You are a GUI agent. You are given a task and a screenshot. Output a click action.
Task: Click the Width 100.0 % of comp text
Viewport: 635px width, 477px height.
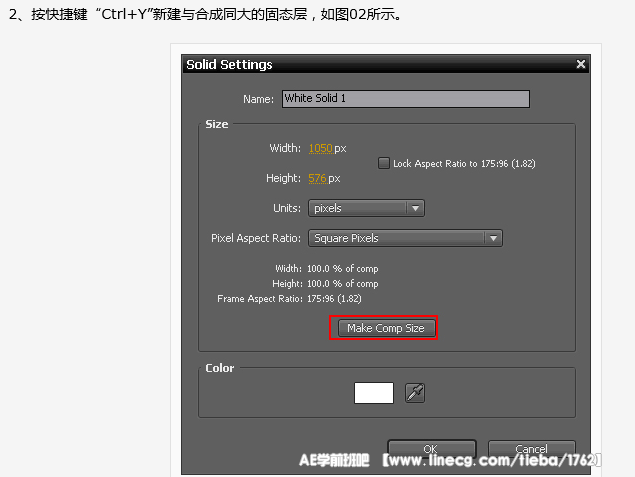tap(326, 268)
